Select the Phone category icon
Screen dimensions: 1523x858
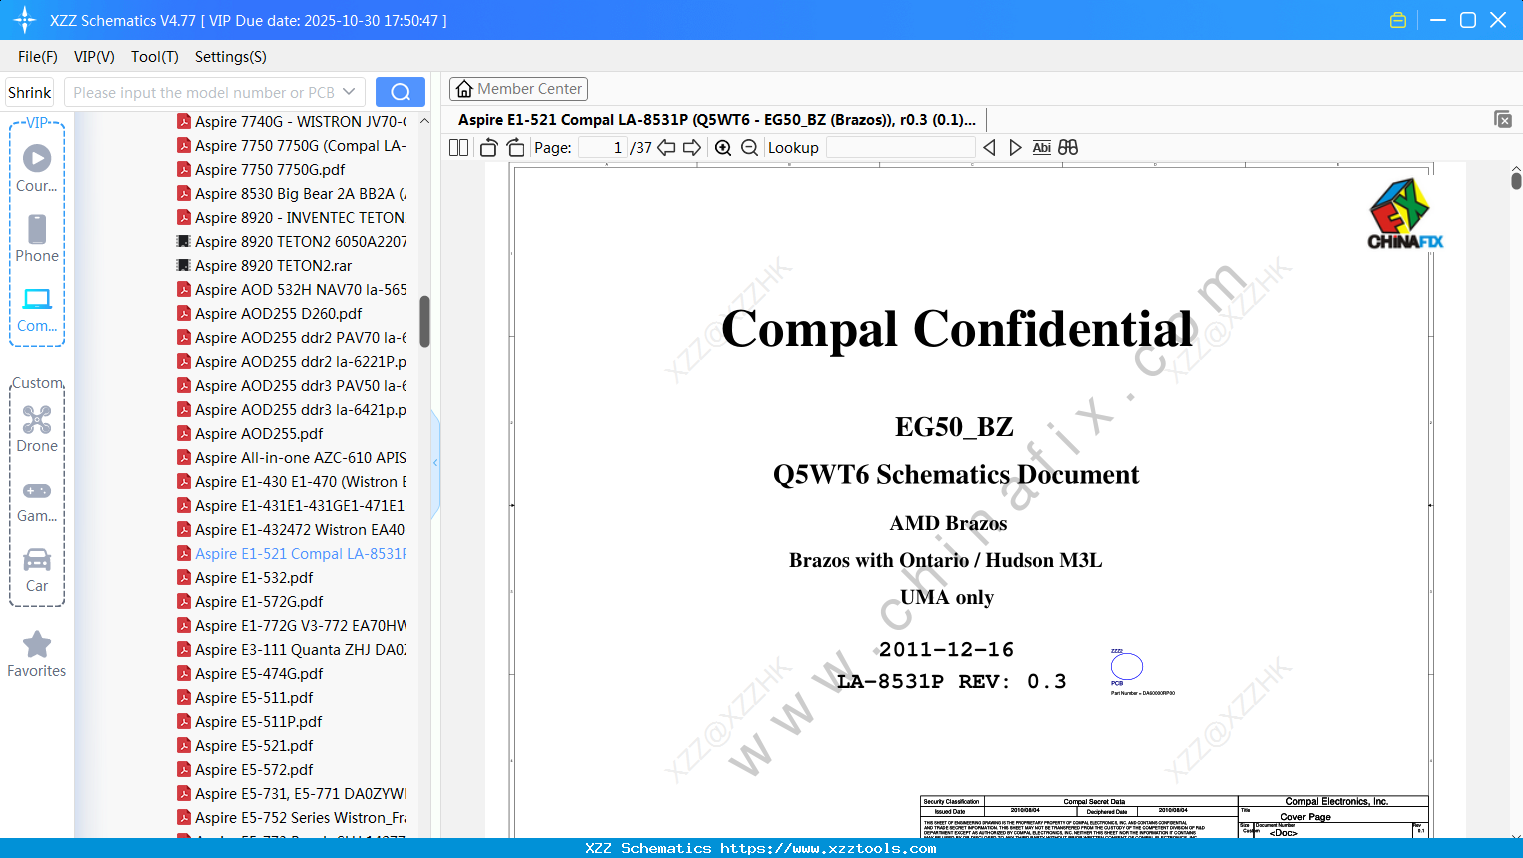pos(37,239)
